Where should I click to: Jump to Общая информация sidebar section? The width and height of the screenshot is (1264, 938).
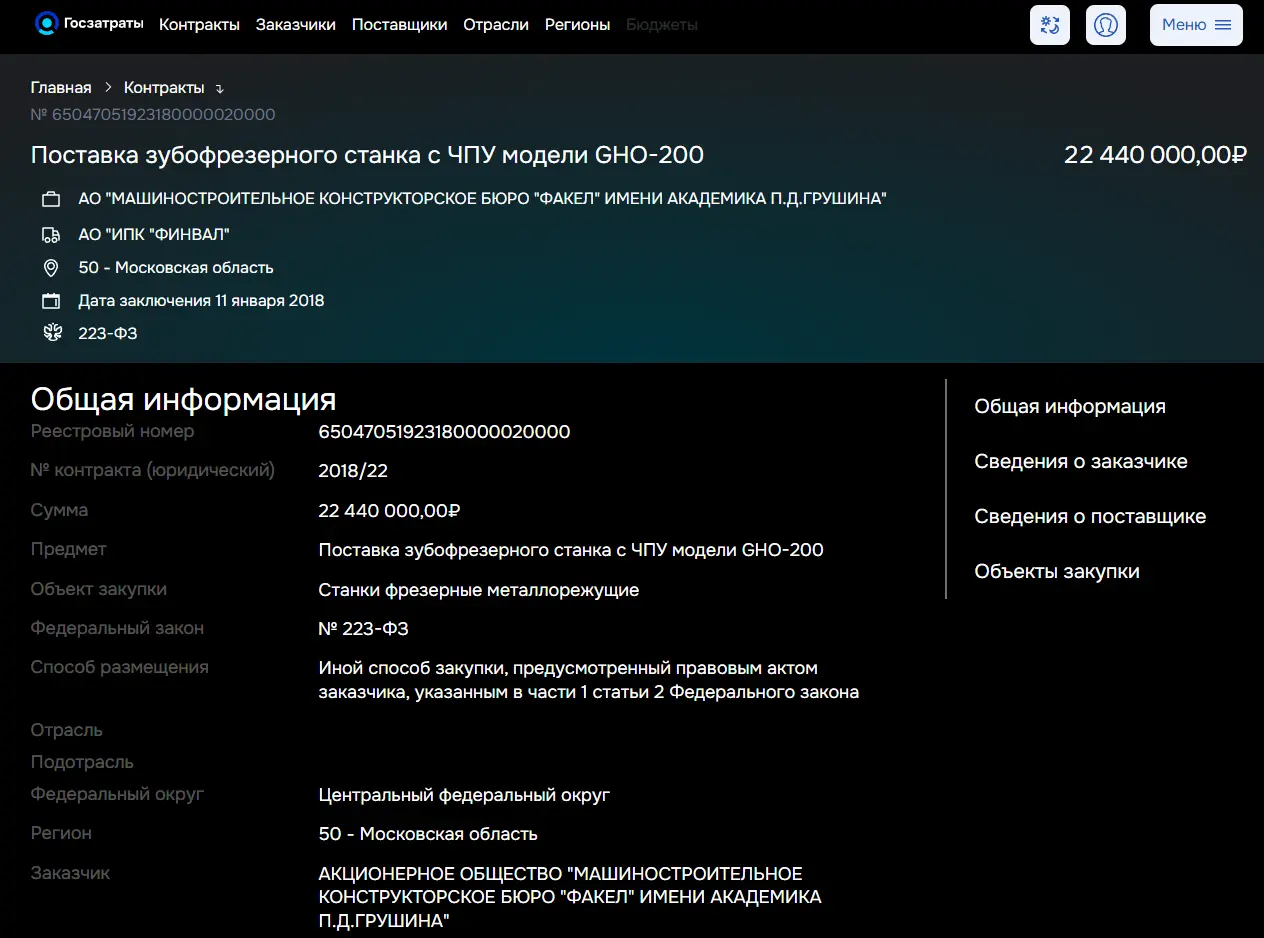(x=1070, y=406)
